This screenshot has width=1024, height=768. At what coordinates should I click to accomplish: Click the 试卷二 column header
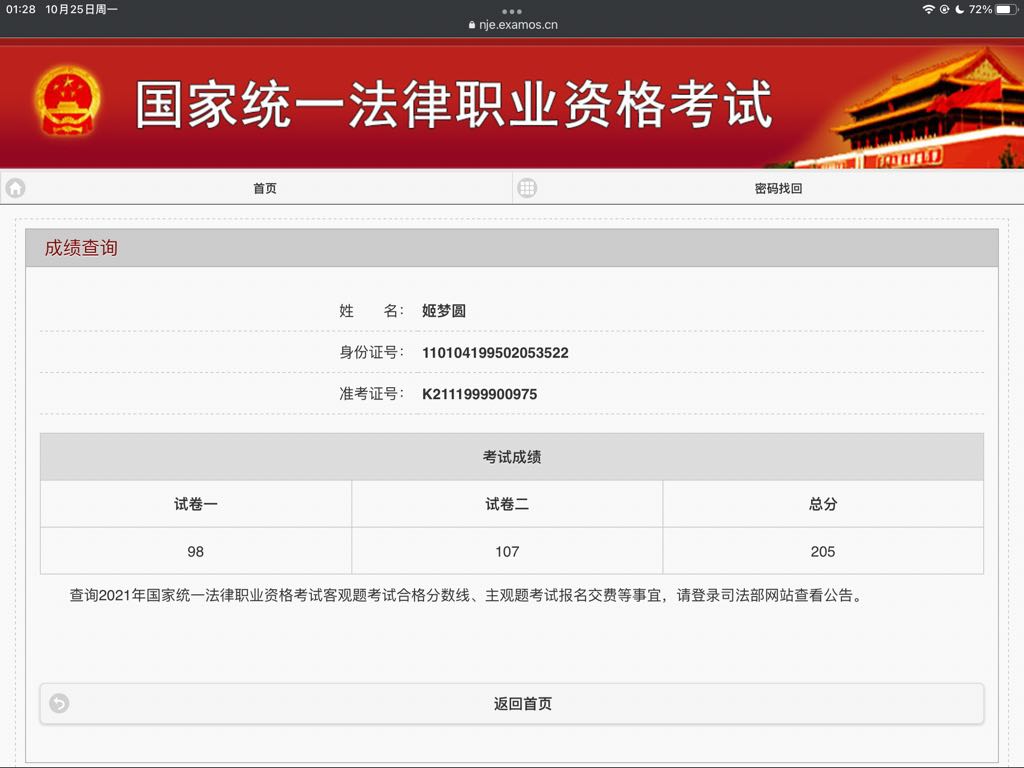507,504
